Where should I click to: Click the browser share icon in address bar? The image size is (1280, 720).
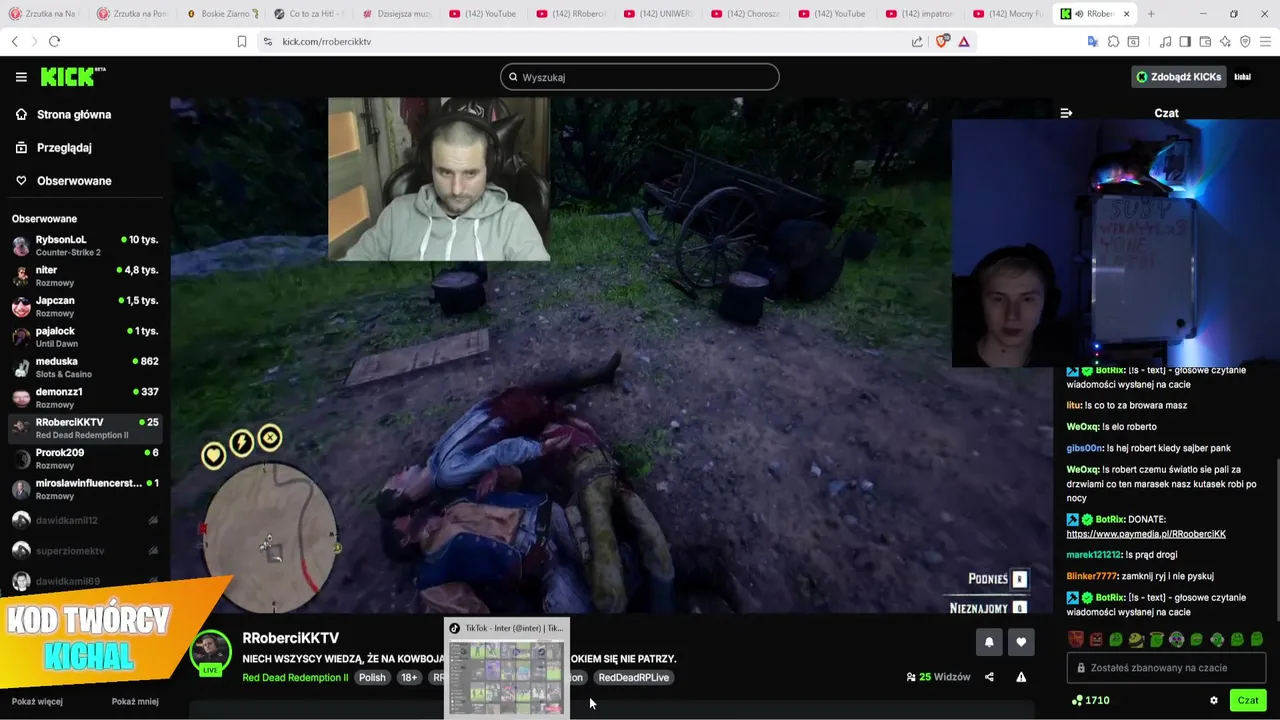tap(917, 41)
